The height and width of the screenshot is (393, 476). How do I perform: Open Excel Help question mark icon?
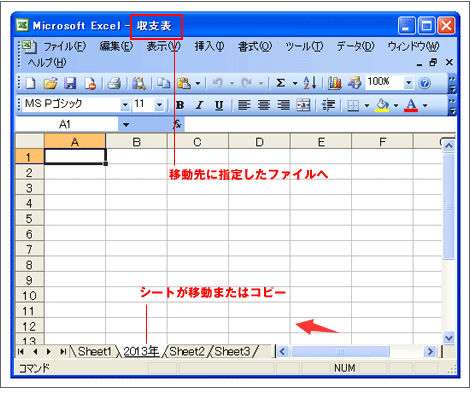[424, 83]
